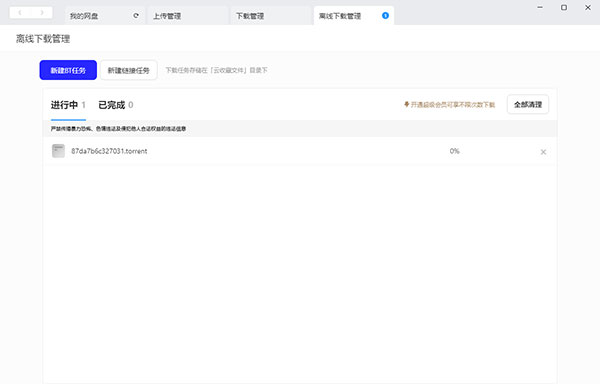This screenshot has width=600, height=384.
Task: Click the blue badge on 离线下载管理 tab
Action: tap(385, 15)
